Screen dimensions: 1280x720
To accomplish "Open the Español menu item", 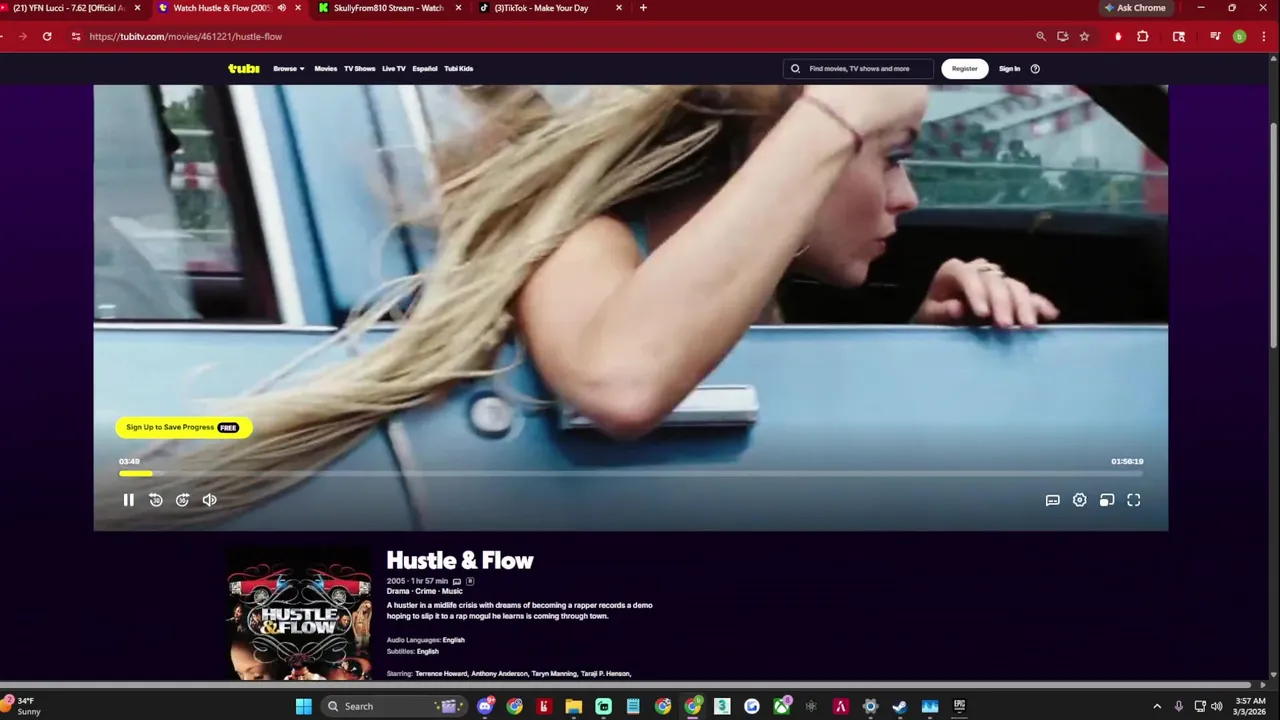I will [425, 69].
